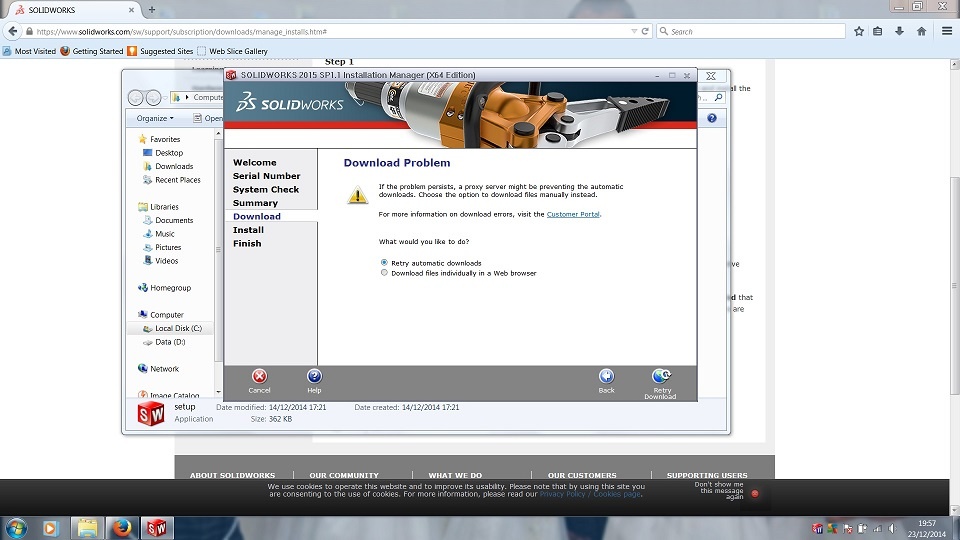This screenshot has height=540, width=960.
Task: Open Firefox downloads arrow icon
Action: (x=899, y=31)
